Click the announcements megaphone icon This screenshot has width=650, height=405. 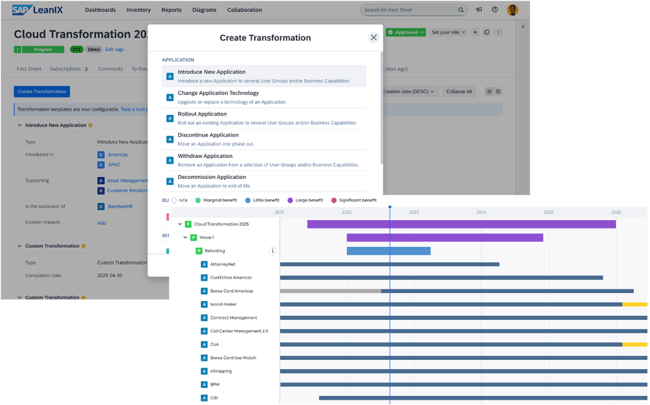(478, 10)
